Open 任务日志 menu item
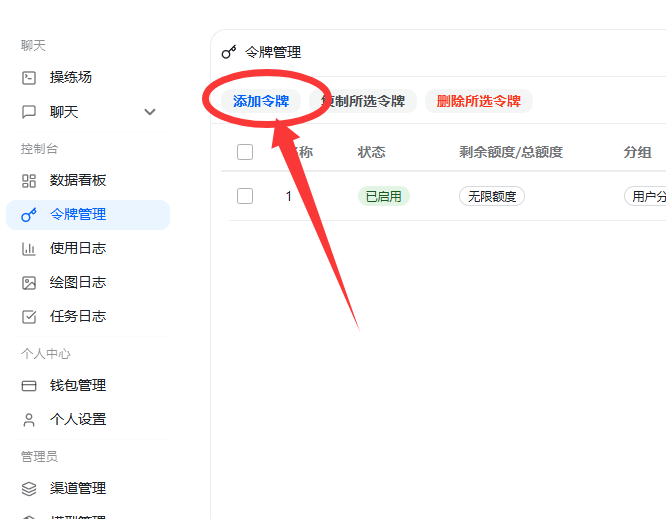 88,317
